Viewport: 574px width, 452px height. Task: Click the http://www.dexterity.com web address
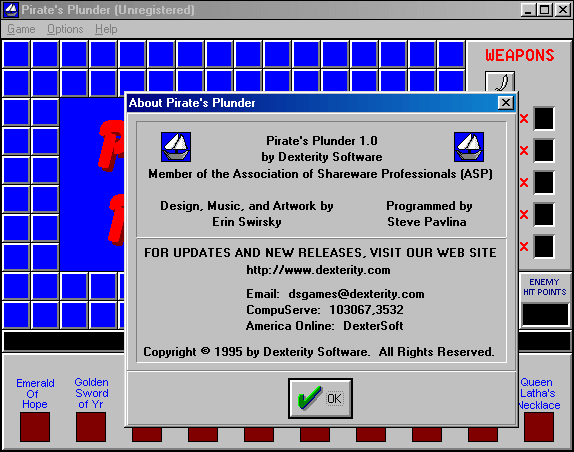318,270
